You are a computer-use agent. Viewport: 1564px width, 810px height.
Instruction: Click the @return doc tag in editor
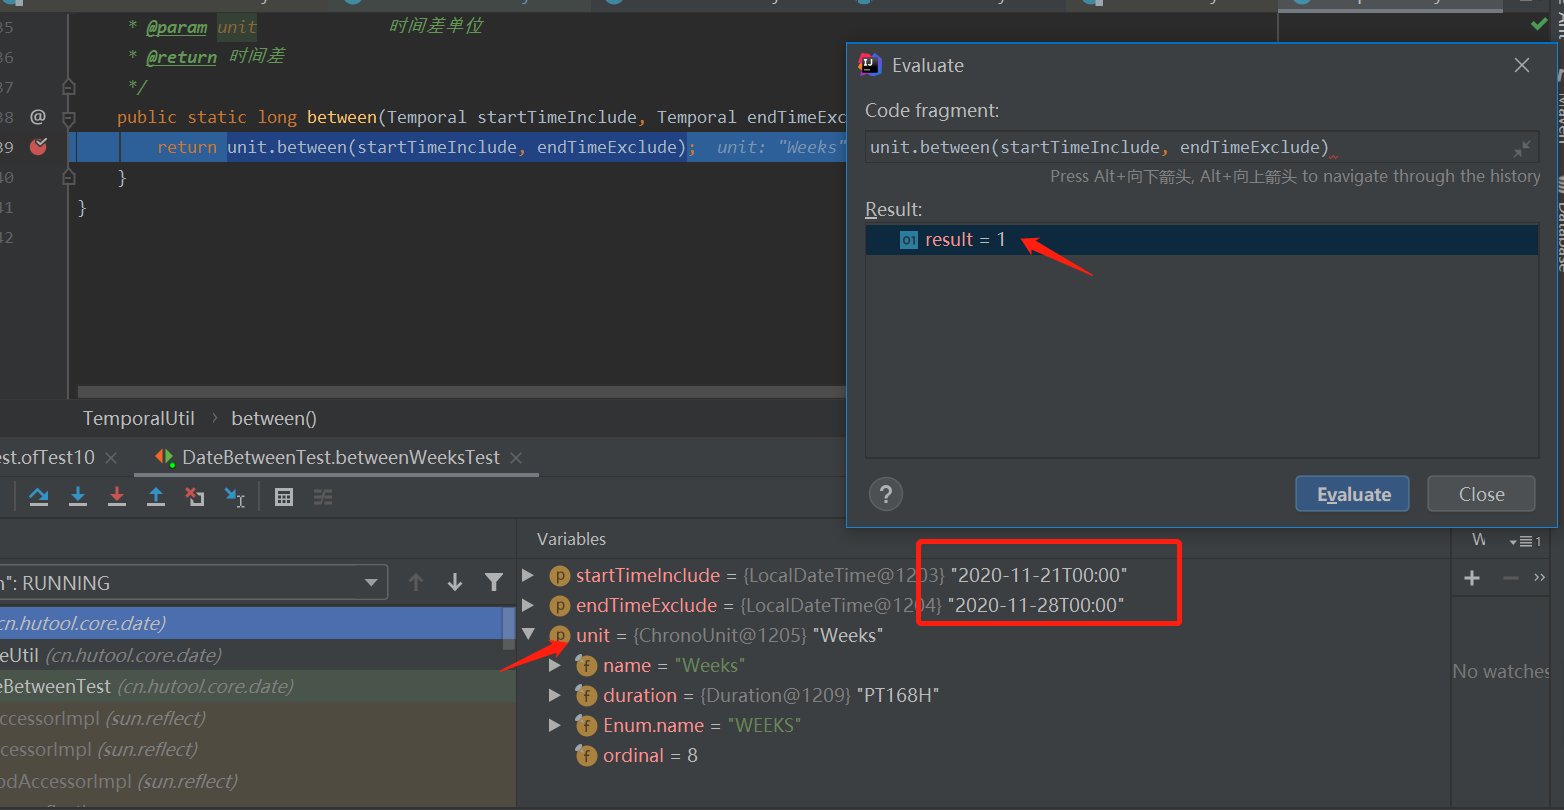[181, 57]
